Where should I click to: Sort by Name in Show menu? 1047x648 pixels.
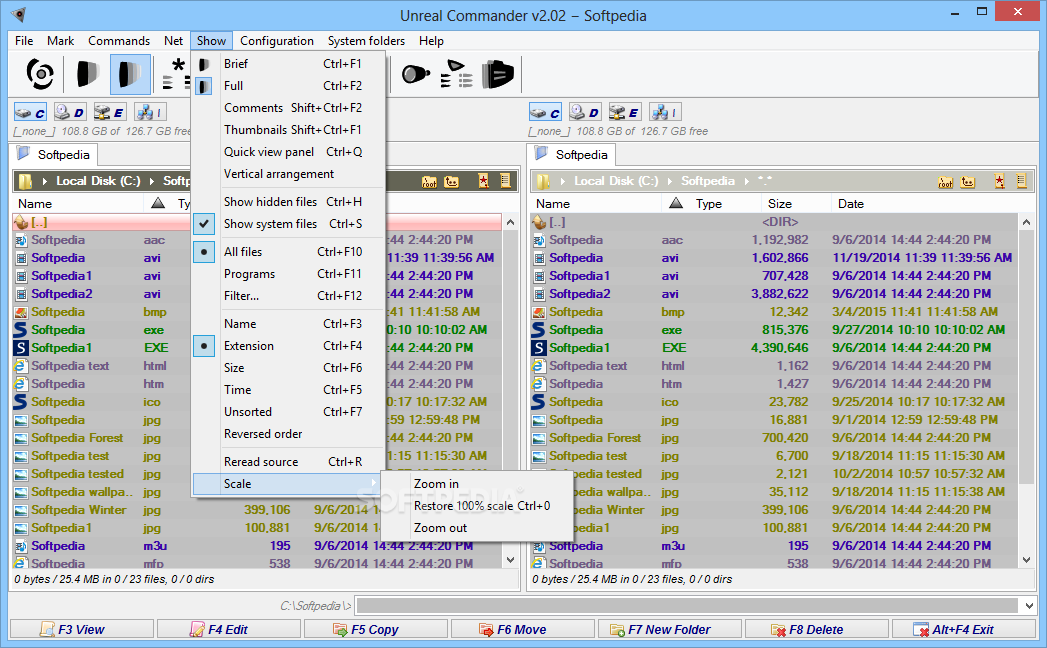click(x=288, y=324)
